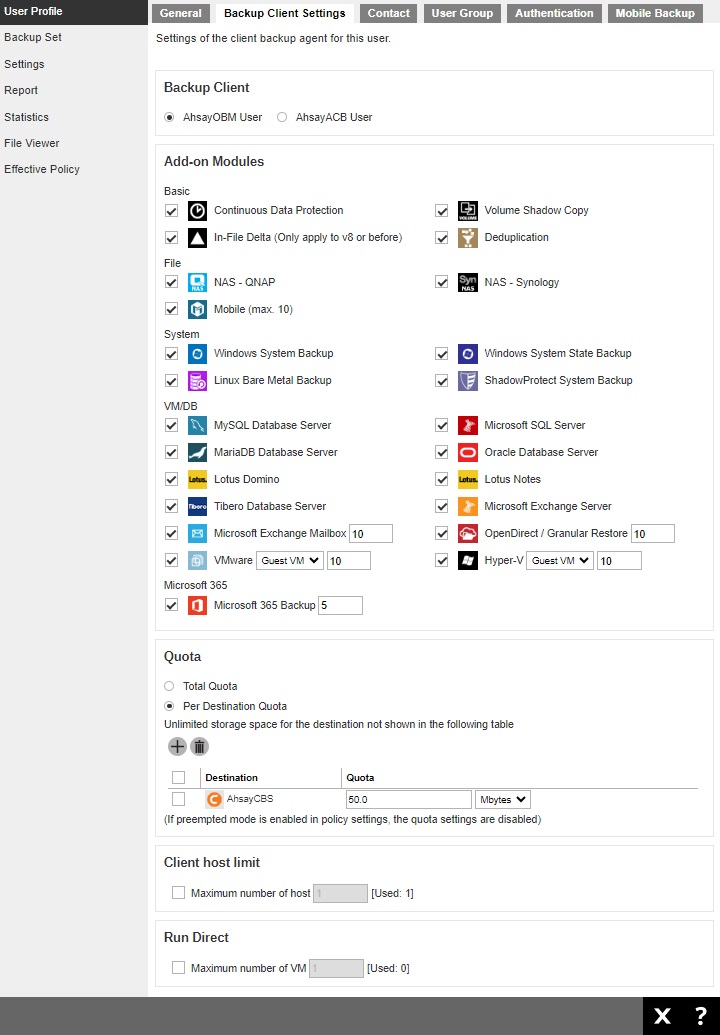This screenshot has height=1035, width=720.
Task: Select User Profile in the sidebar
Action: 74,12
